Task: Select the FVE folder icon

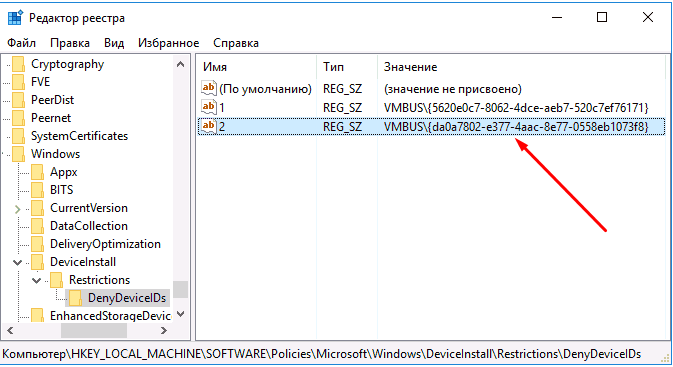Action: pyautogui.click(x=18, y=82)
